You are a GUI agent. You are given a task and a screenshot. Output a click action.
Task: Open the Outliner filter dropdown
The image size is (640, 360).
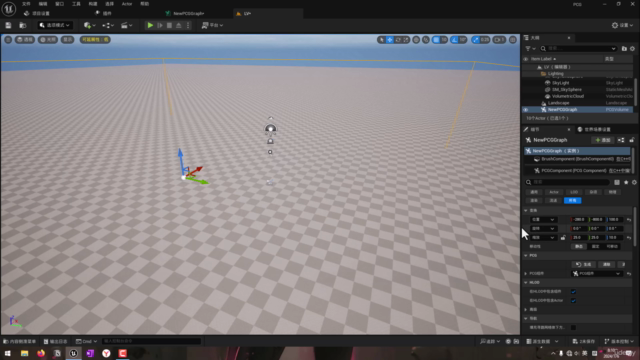click(530, 49)
